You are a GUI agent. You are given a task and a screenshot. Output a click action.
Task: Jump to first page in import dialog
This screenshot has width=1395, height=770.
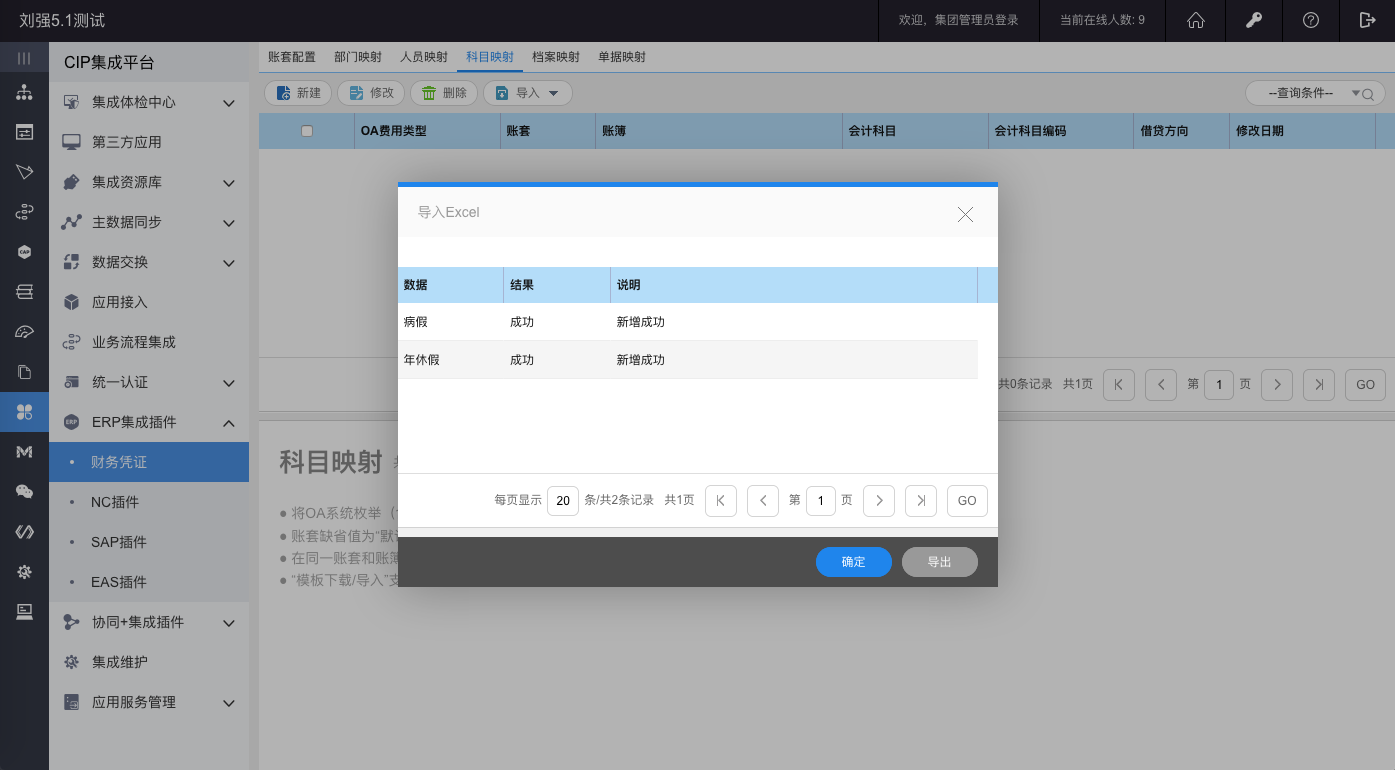pyautogui.click(x=721, y=500)
